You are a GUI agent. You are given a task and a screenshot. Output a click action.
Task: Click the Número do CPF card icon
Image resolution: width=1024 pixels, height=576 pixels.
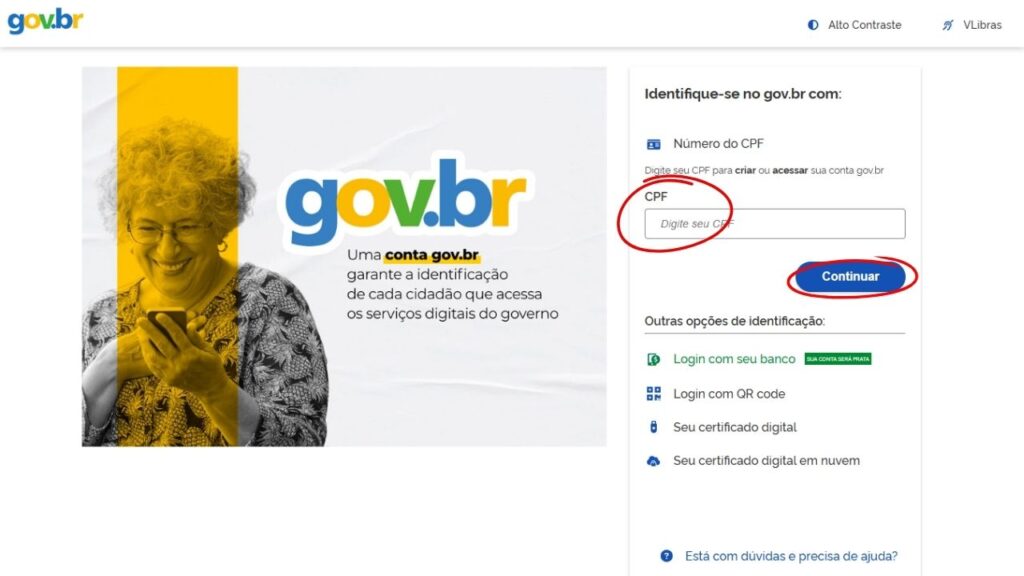click(653, 144)
